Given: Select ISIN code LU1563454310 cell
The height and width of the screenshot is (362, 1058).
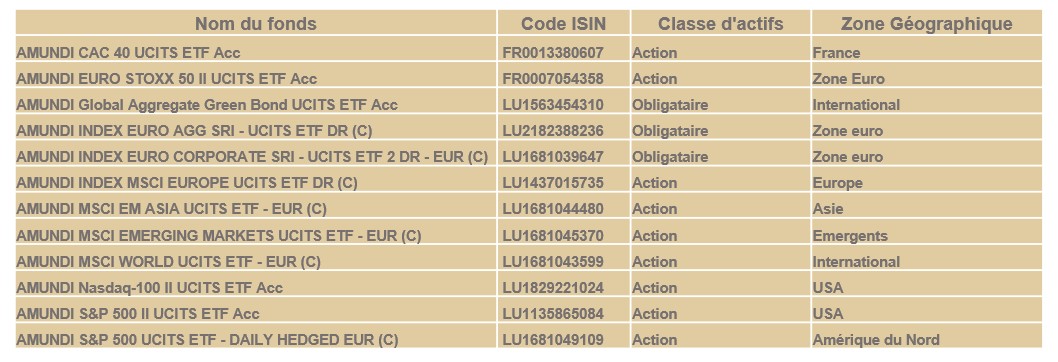Looking at the screenshot, I should click(553, 105).
